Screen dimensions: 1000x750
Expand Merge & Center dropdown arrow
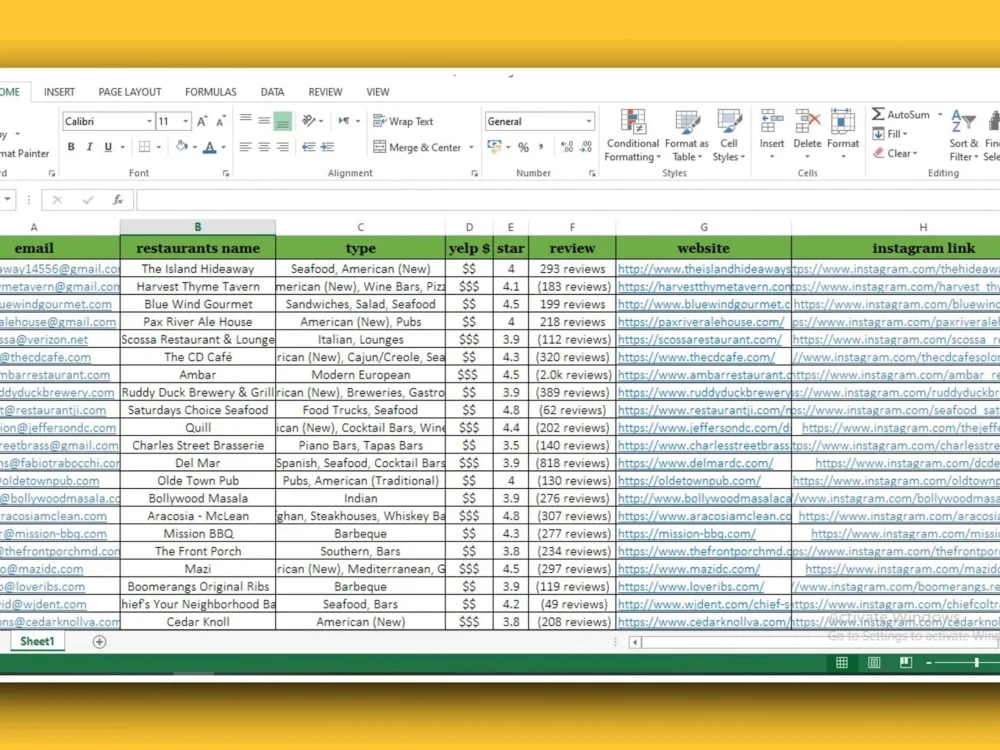pyautogui.click(x=471, y=147)
